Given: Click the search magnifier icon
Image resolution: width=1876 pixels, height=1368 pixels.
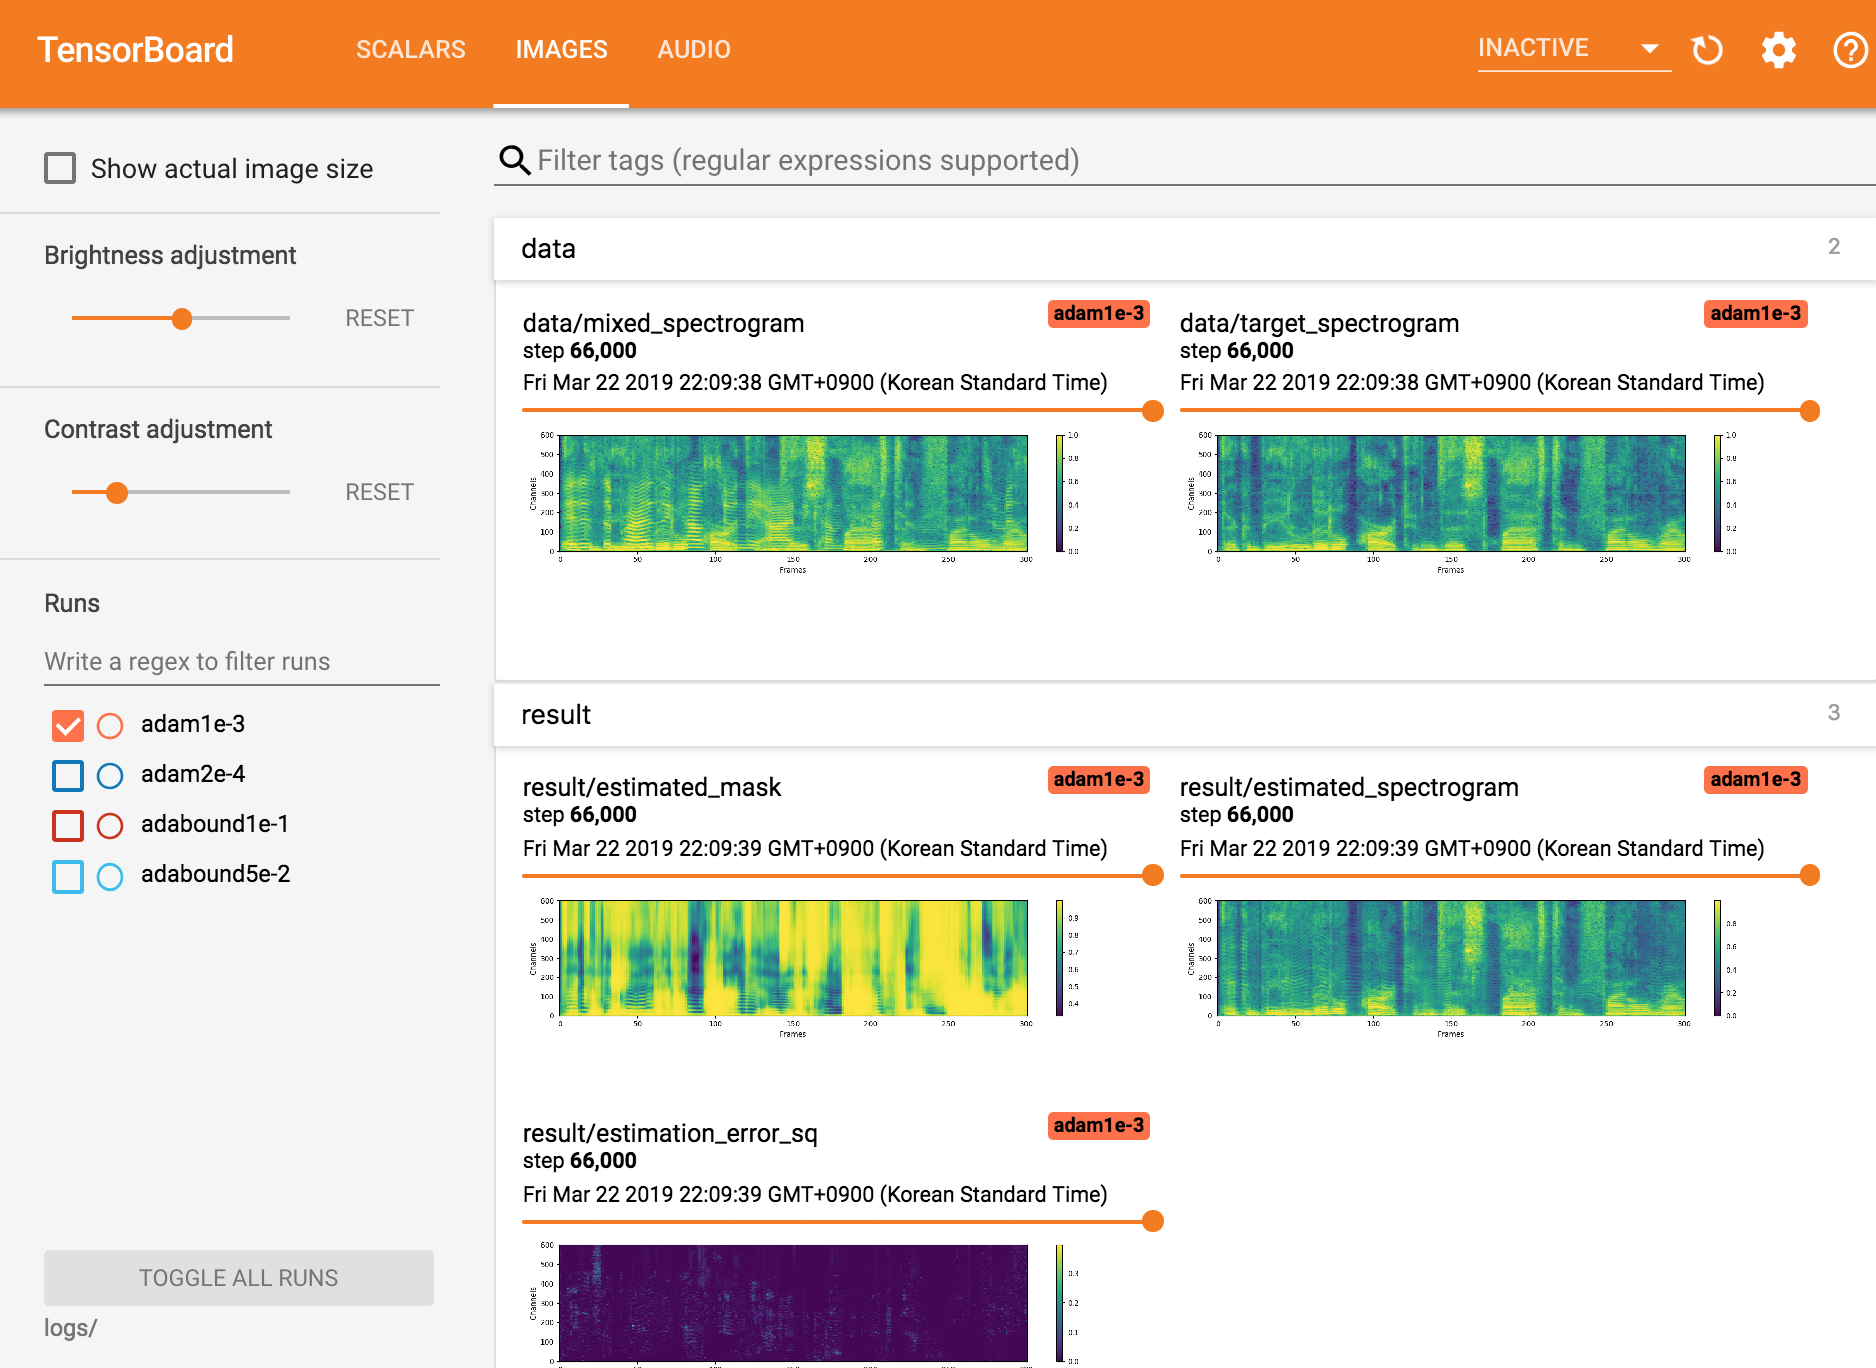Looking at the screenshot, I should pos(514,160).
